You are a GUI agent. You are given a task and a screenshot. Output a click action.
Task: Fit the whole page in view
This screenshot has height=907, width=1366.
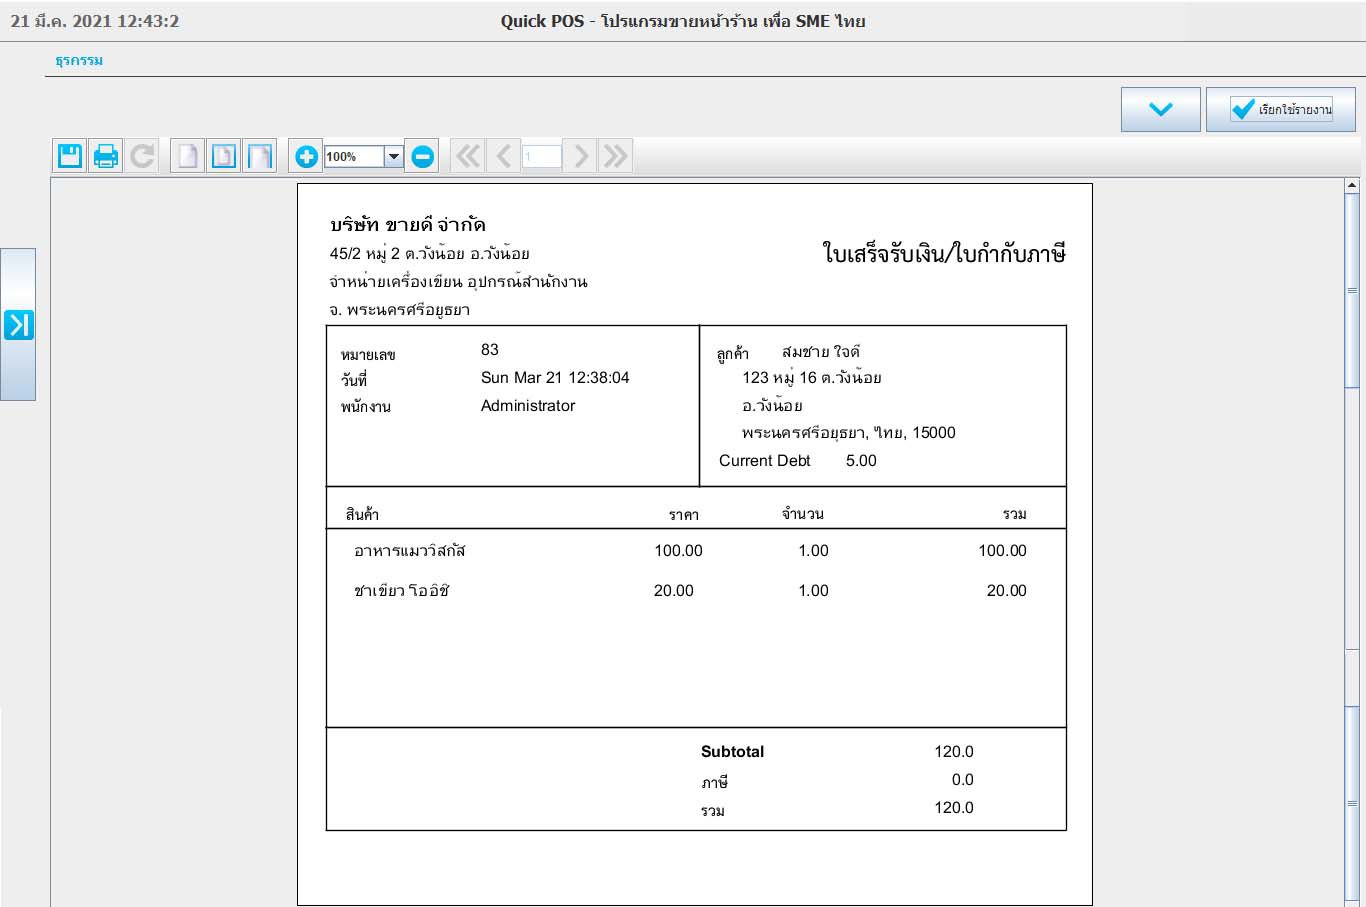pos(224,156)
